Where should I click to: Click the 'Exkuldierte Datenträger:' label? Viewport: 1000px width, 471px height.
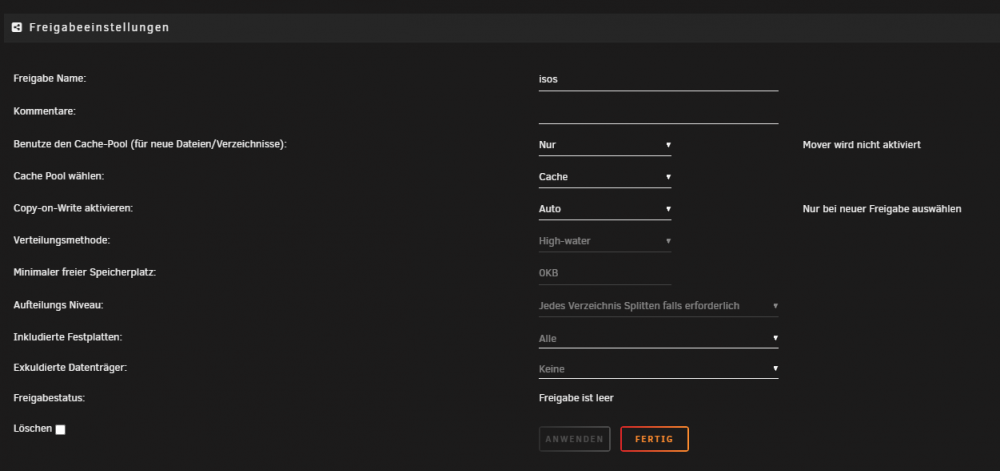click(x=71, y=368)
